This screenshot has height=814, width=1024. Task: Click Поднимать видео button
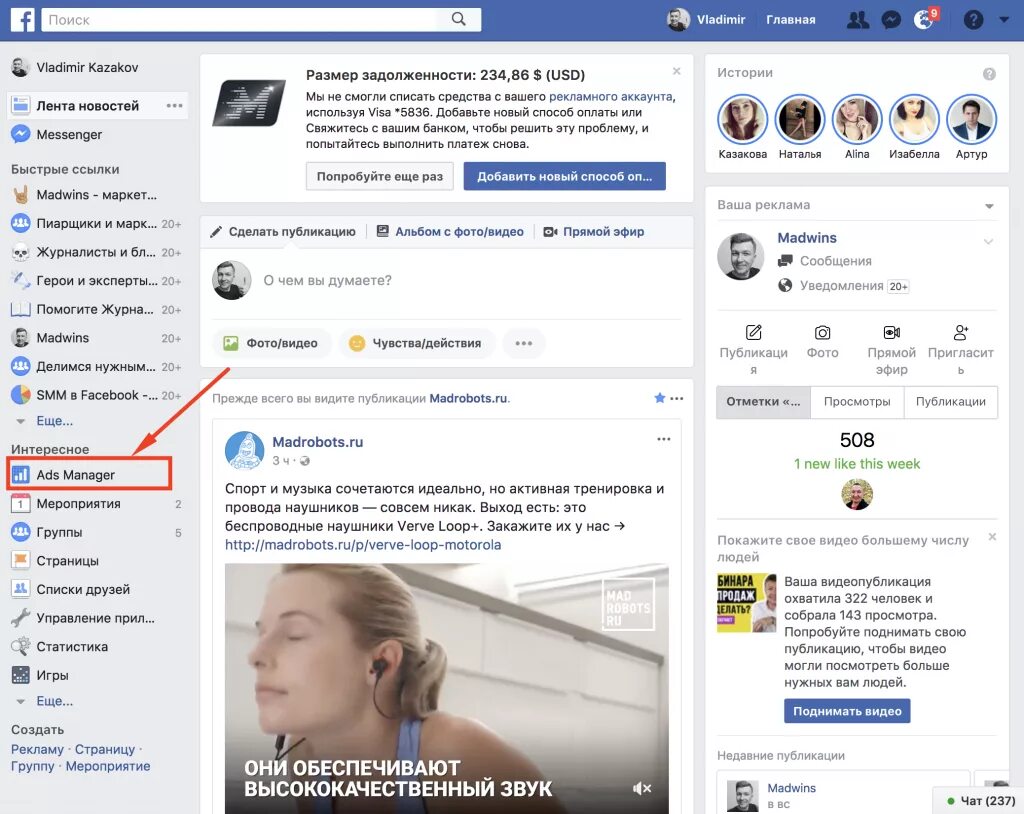coord(847,711)
